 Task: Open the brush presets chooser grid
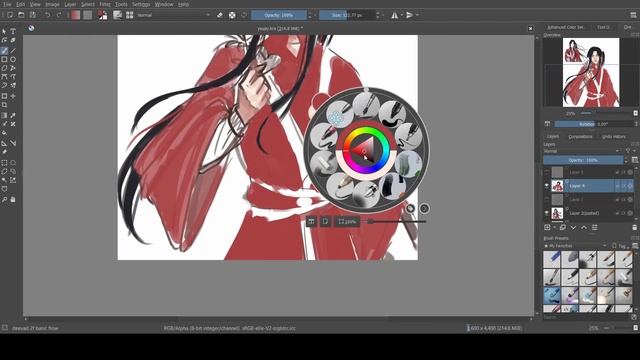coord(130,15)
